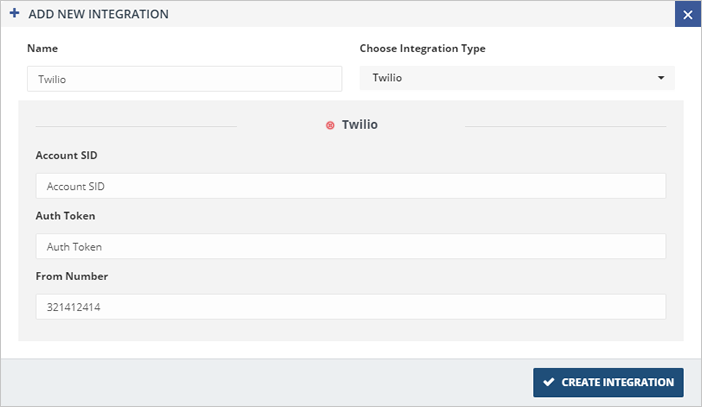The image size is (702, 407).
Task: Click into the Account SID field
Action: pyautogui.click(x=350, y=186)
